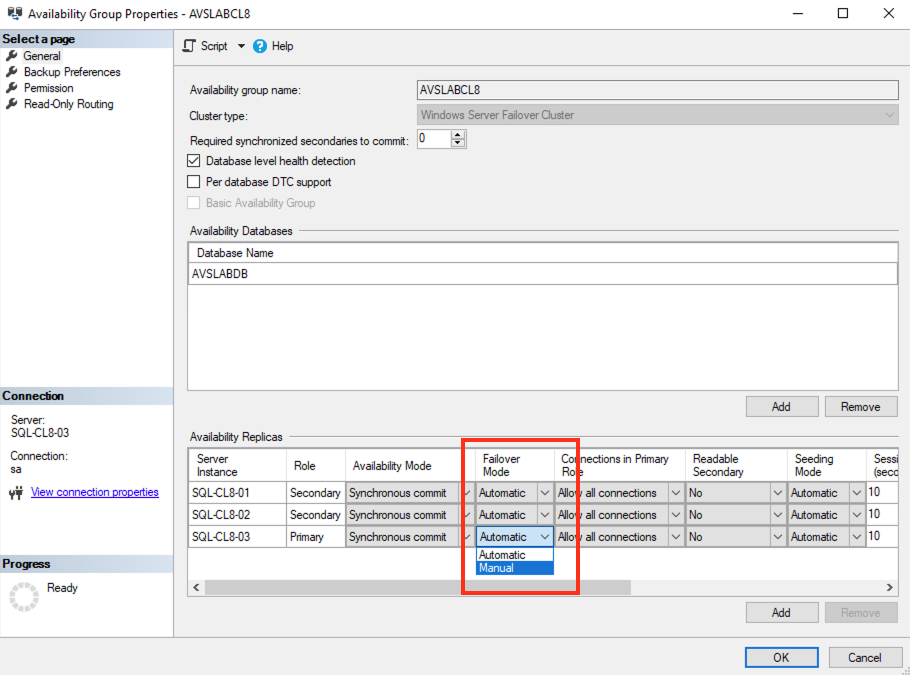Enable Per database DTC support

(194, 182)
